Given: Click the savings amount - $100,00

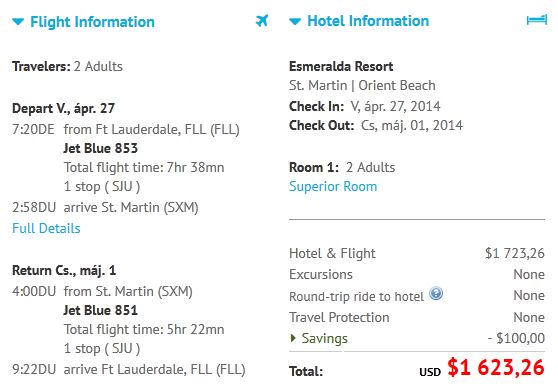Looking at the screenshot, I should click(x=516, y=338).
